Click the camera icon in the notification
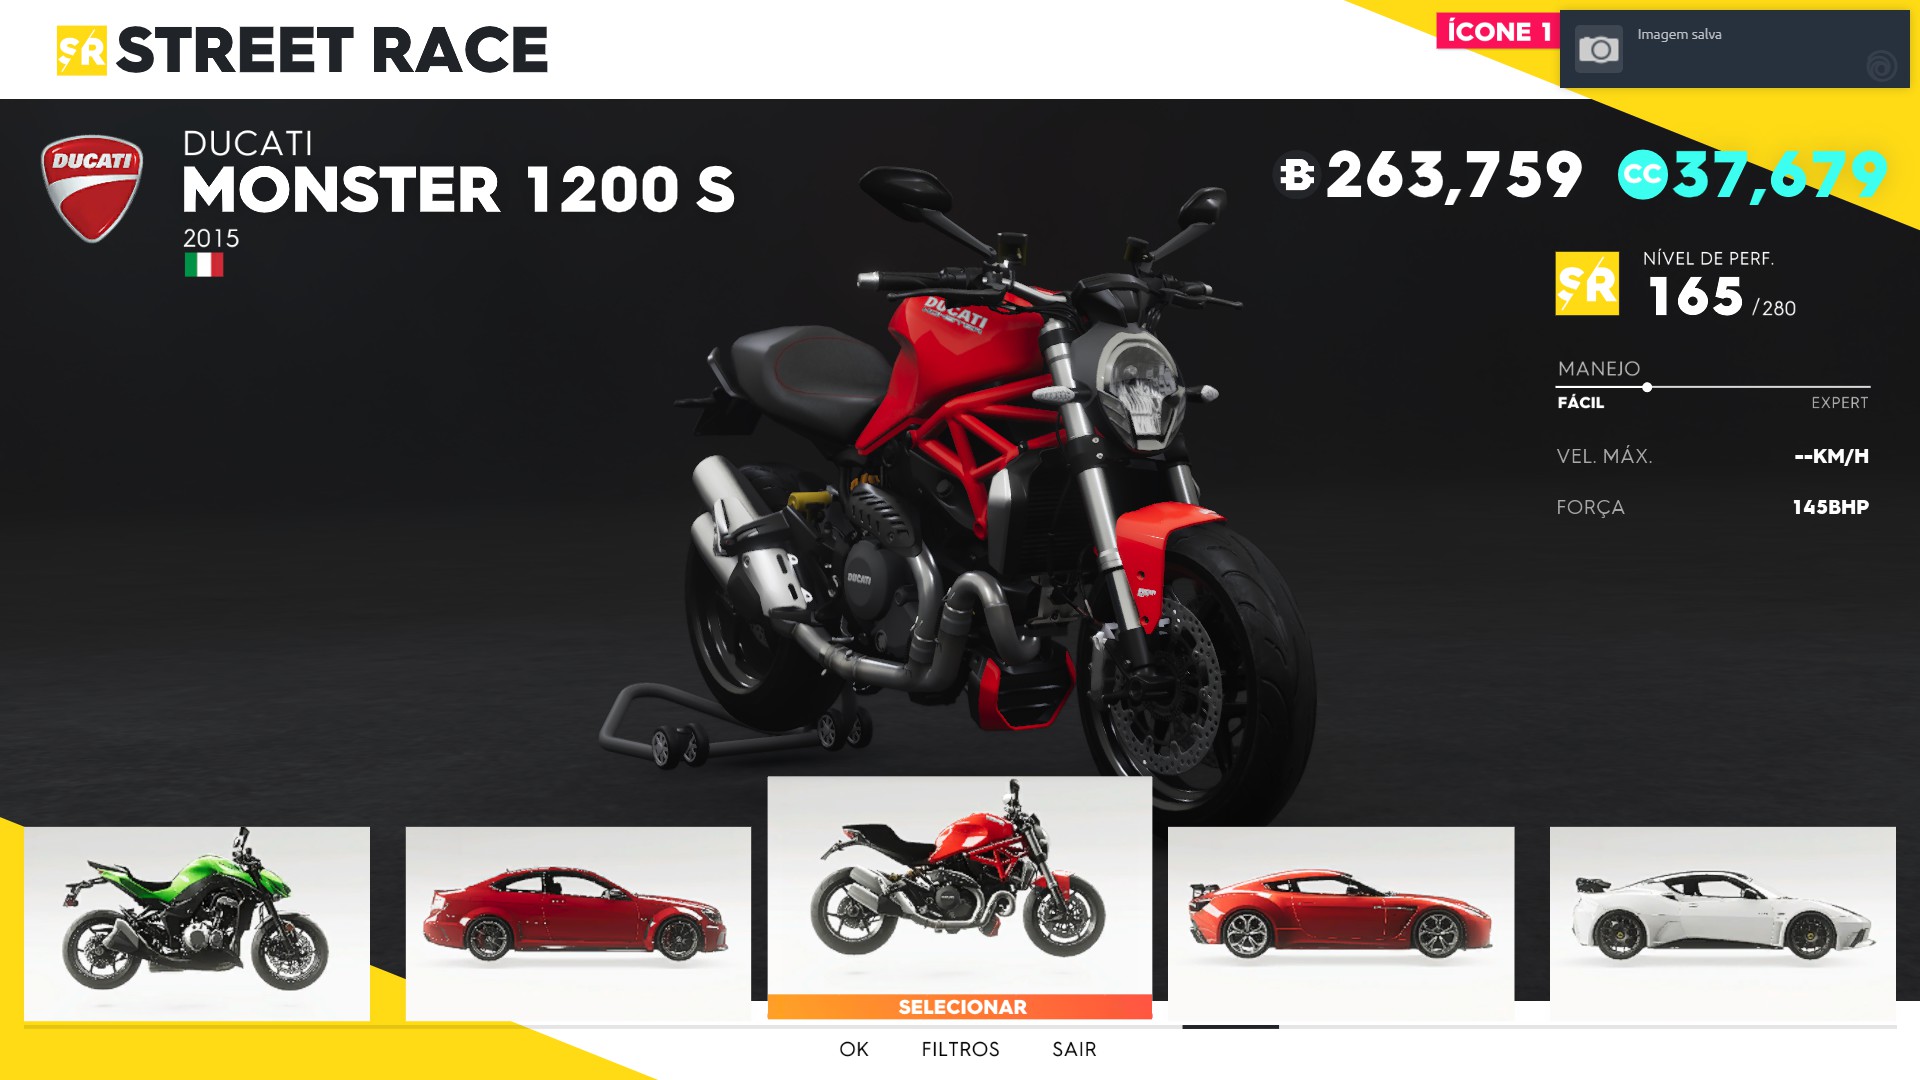The height and width of the screenshot is (1080, 1920). point(1598,49)
